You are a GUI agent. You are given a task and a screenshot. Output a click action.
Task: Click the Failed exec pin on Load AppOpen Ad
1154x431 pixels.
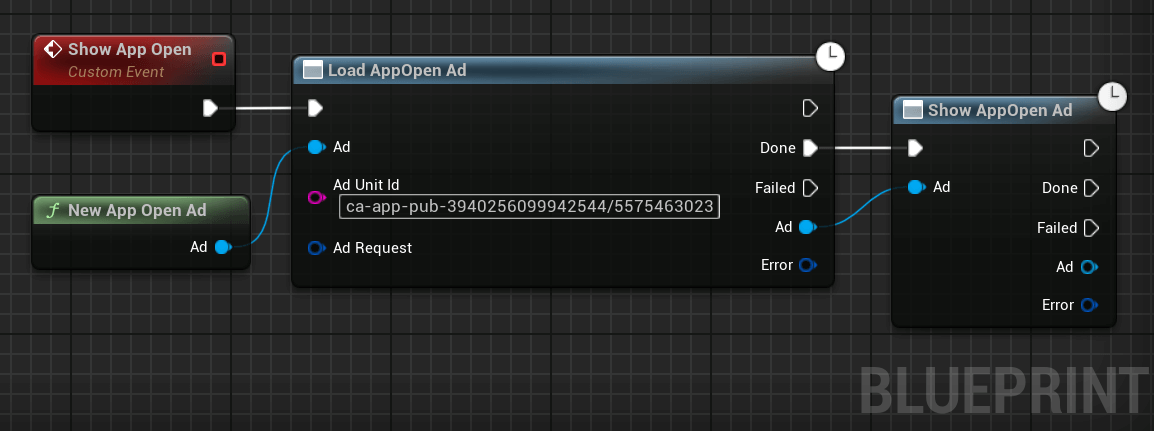pos(810,188)
